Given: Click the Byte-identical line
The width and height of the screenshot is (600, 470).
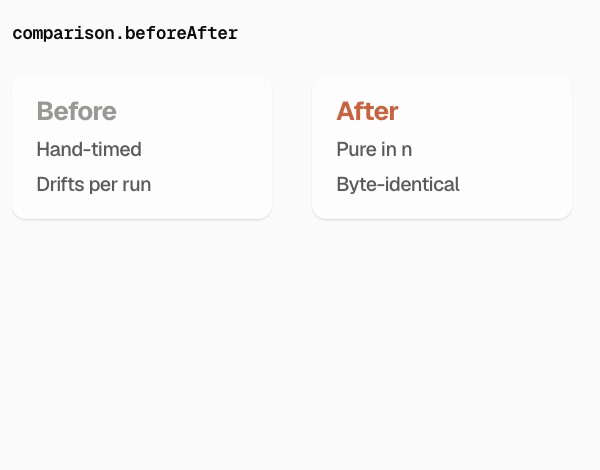Looking at the screenshot, I should point(398,184).
